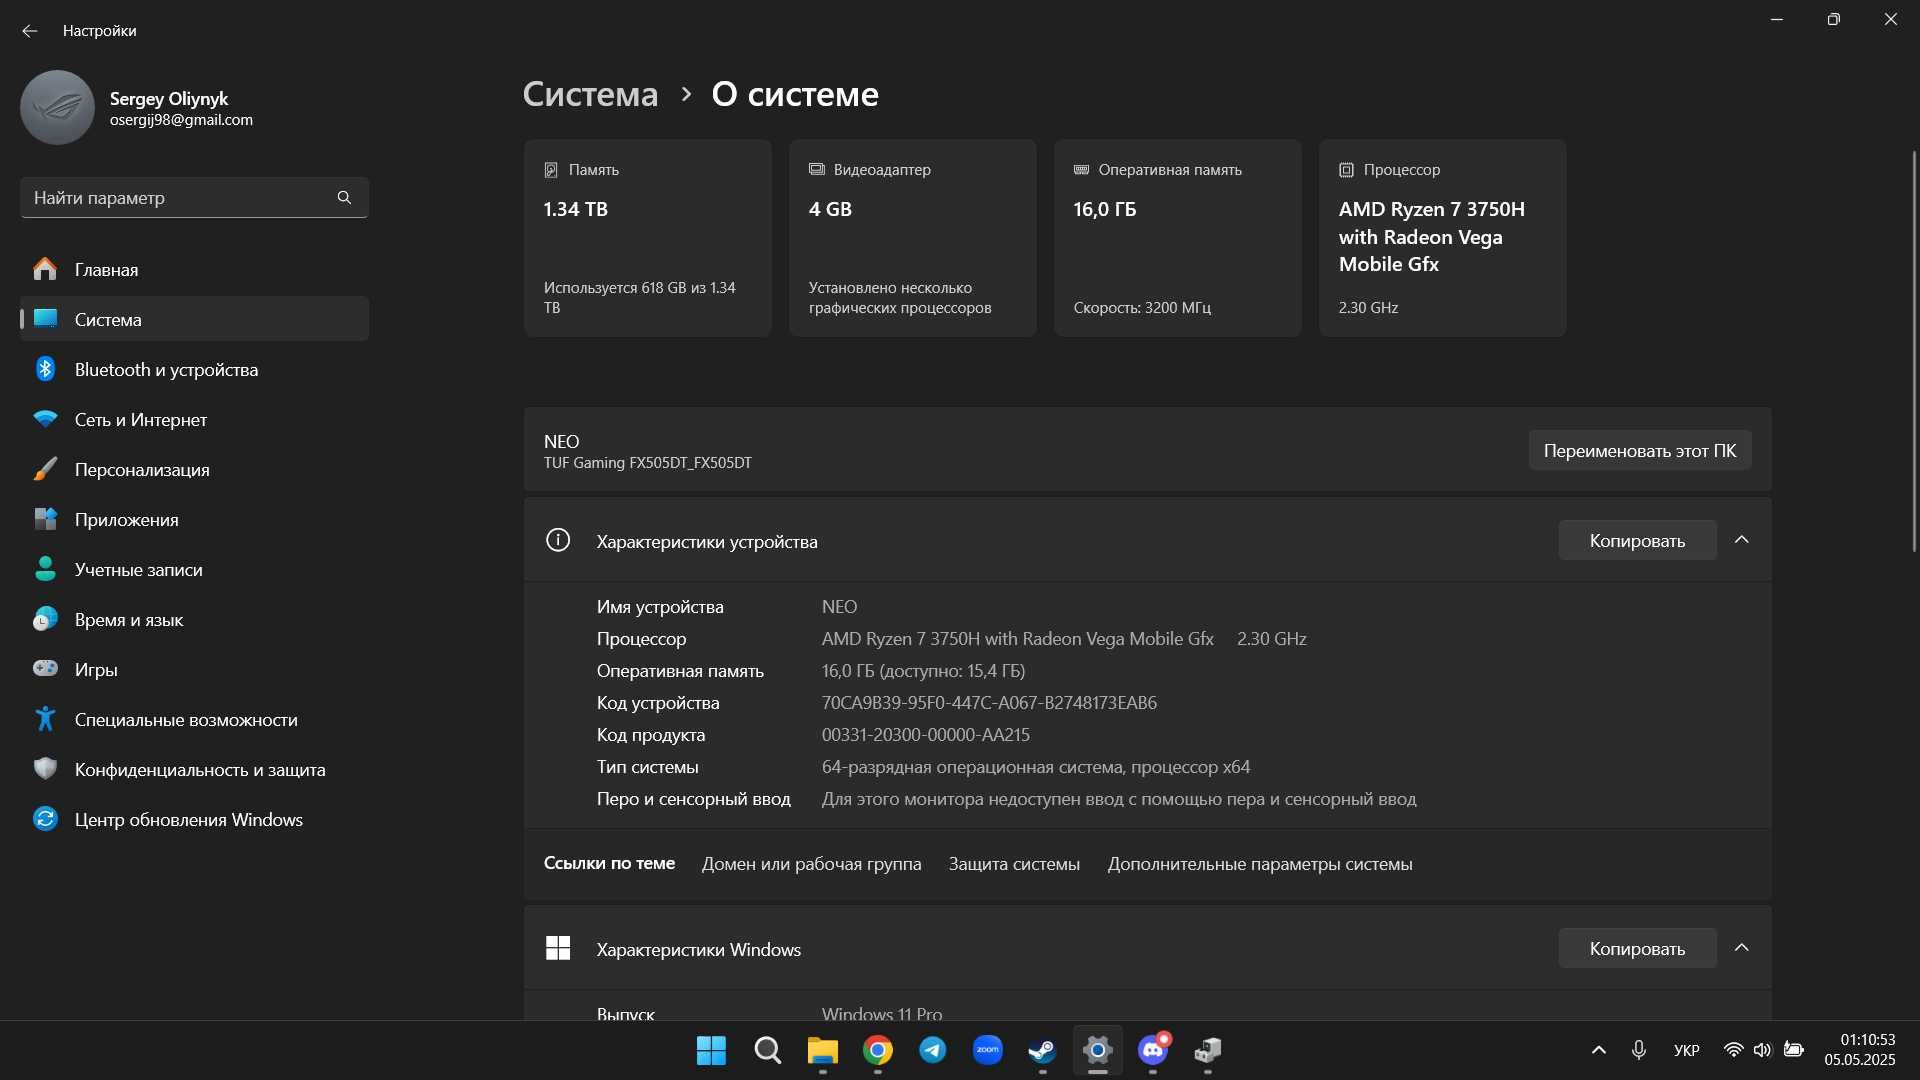Click the RAM icon in 'Оперативная память' card
The image size is (1920, 1080).
[1081, 170]
